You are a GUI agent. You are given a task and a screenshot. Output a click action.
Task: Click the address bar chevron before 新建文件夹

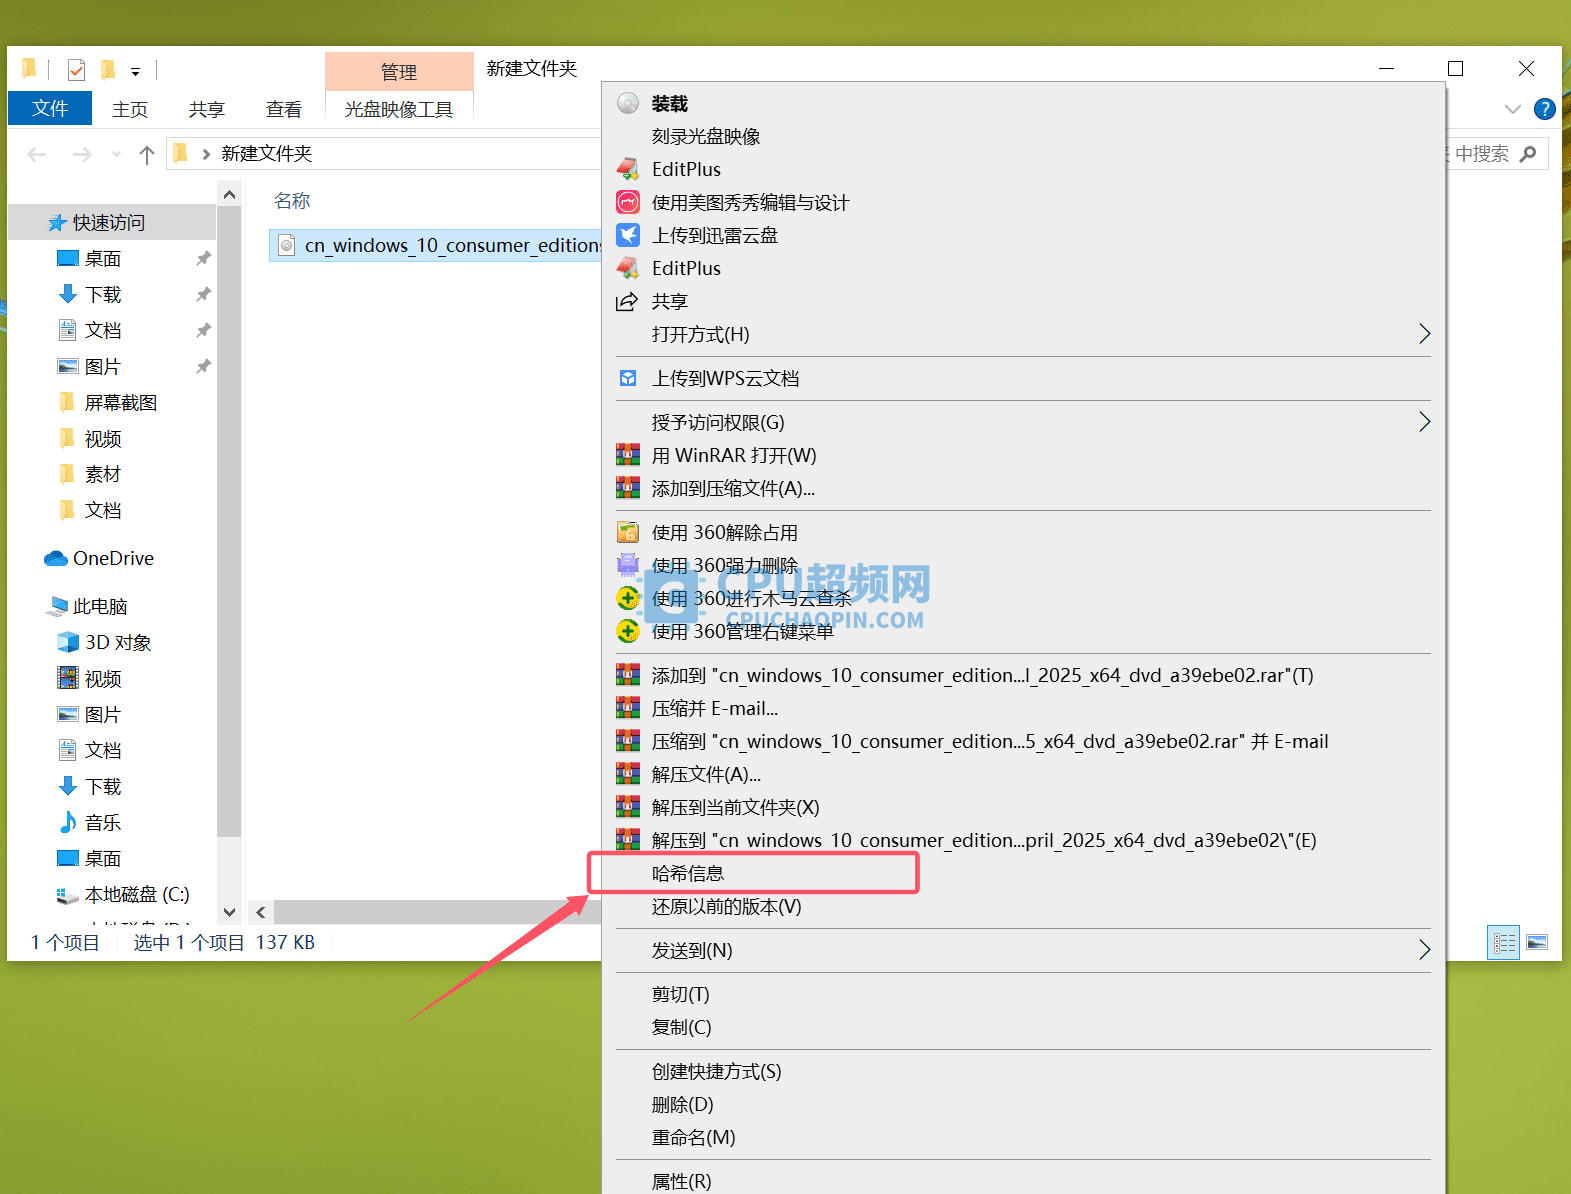click(x=206, y=154)
